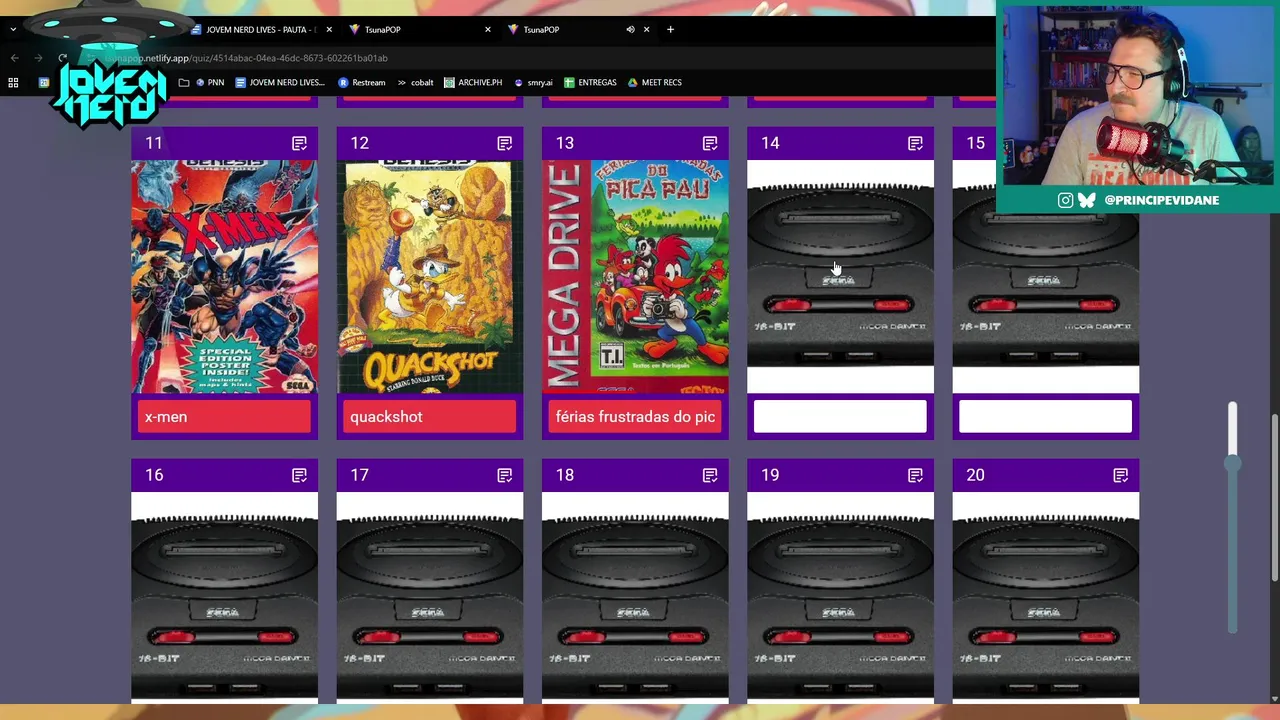This screenshot has height=720, width=1280.
Task: Click the Sega console image on card 14
Action: (840, 277)
